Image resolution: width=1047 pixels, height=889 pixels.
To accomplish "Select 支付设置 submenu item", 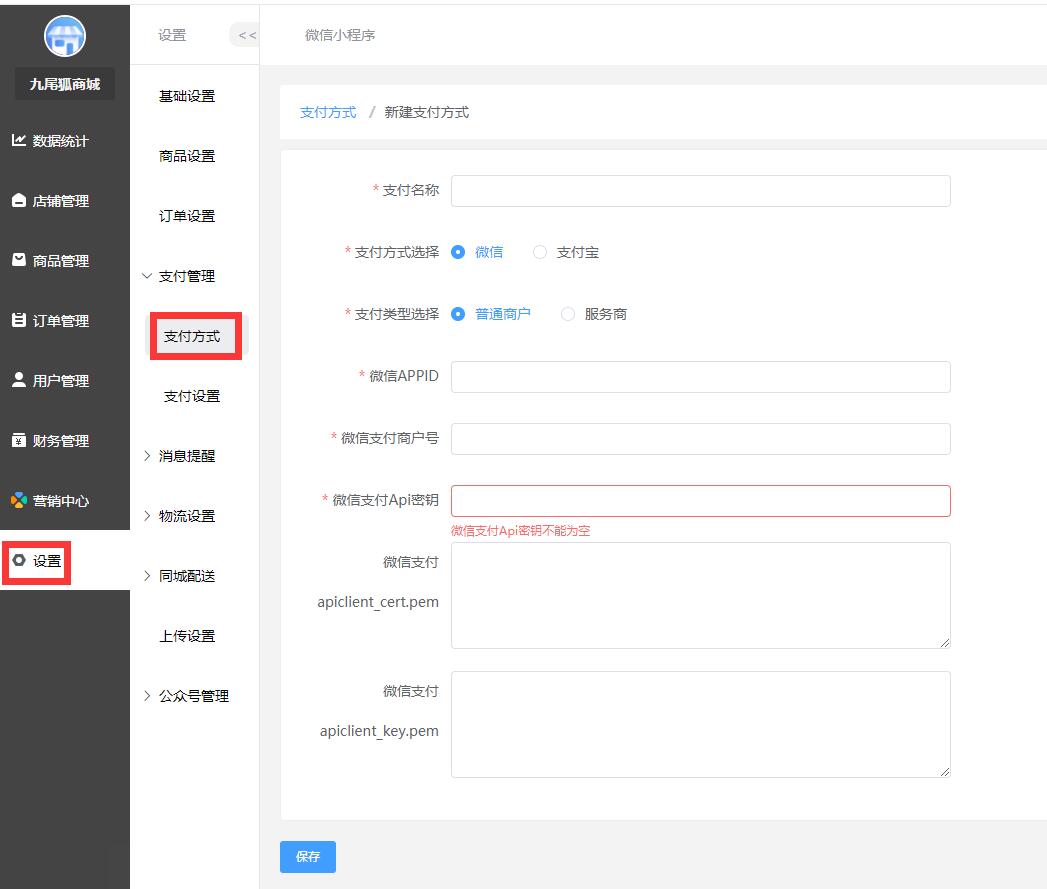I will click(192, 396).
